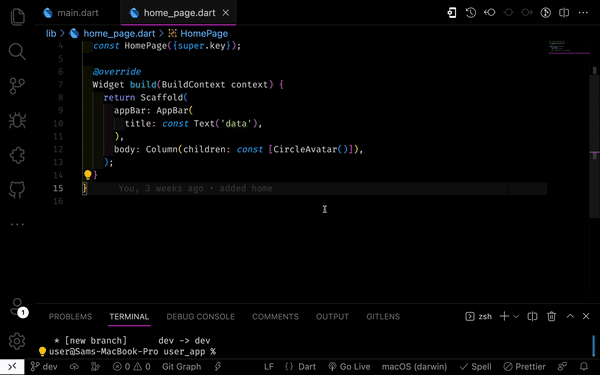This screenshot has width=600, height=375.
Task: Toggle Spell checker in status bar
Action: [x=475, y=367]
